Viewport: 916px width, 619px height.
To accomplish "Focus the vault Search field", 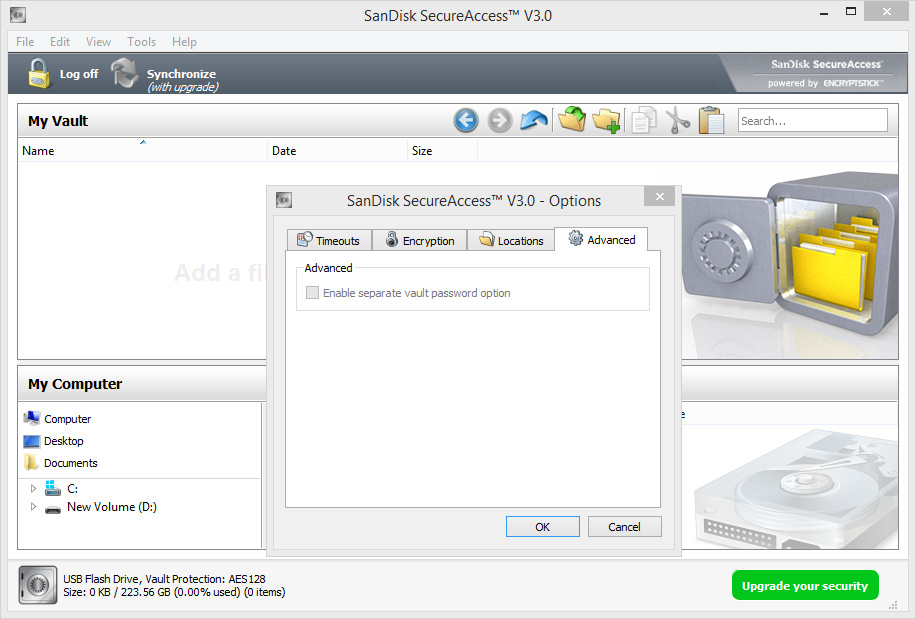I will click(x=813, y=120).
